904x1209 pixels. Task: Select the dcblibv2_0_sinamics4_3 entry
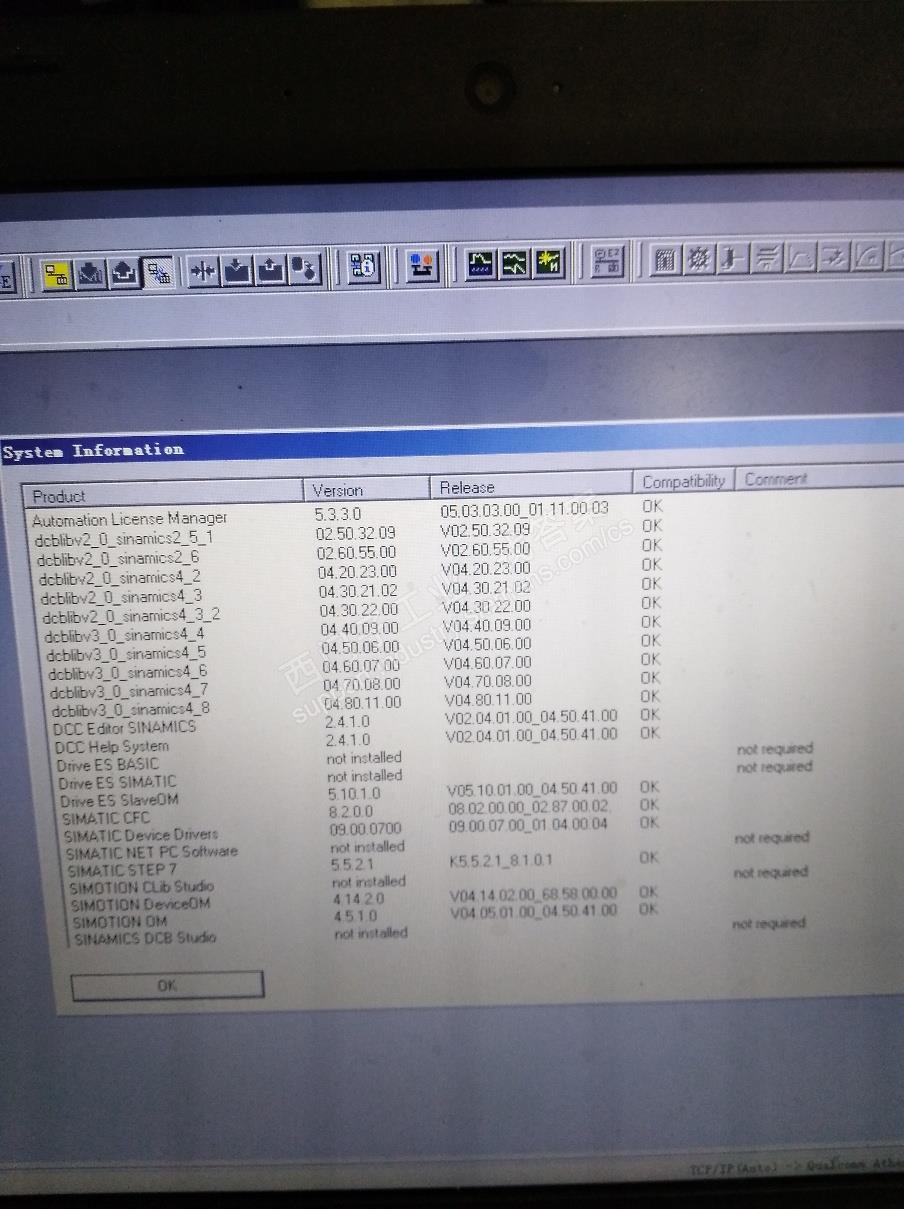click(x=122, y=597)
